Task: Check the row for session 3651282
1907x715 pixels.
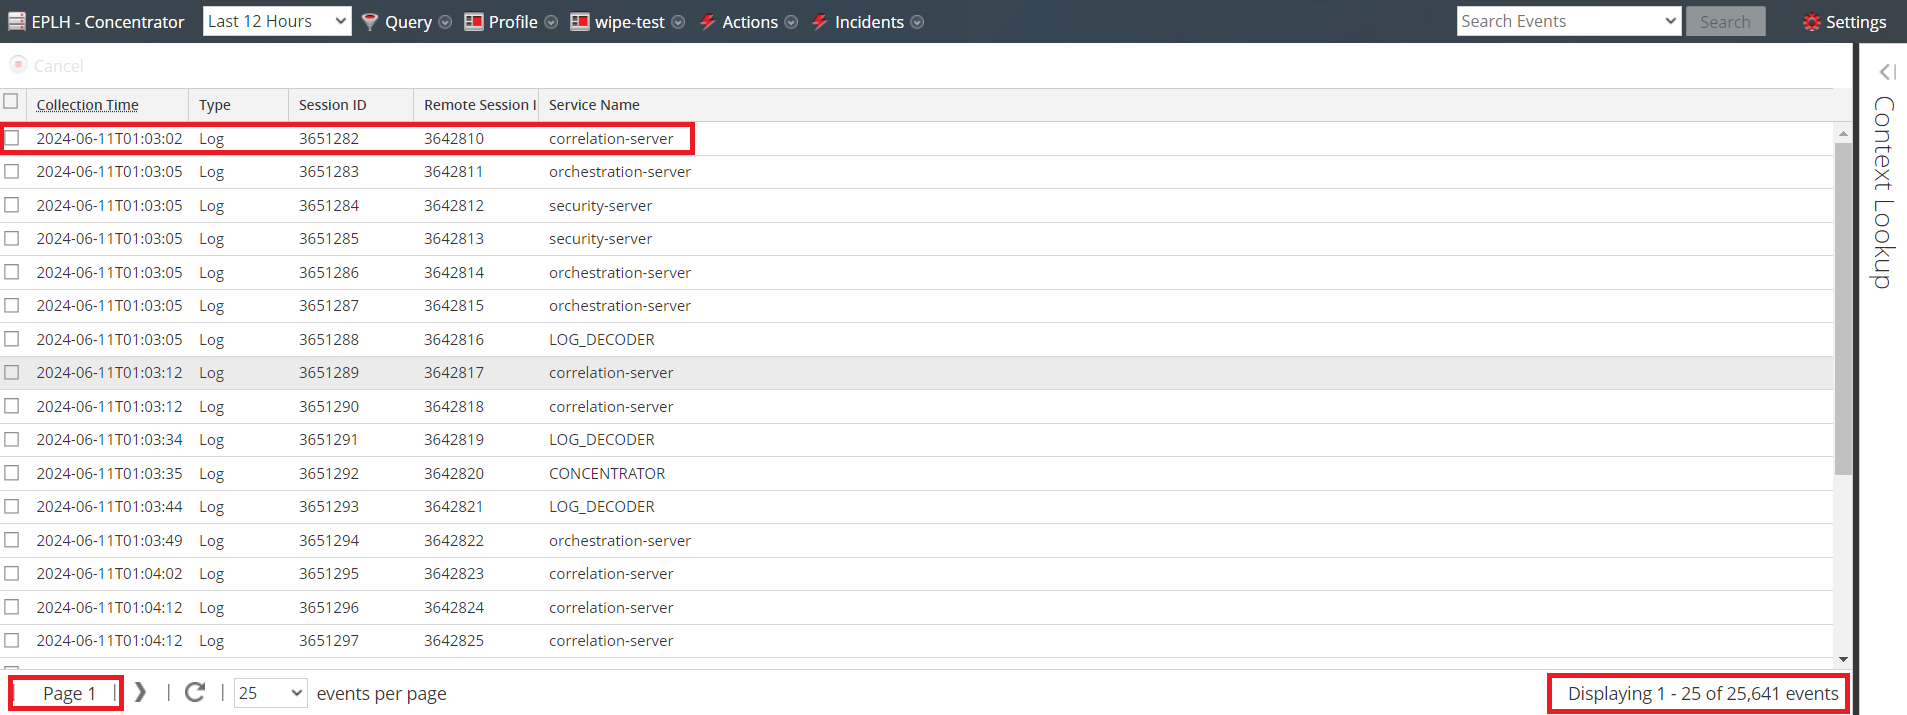Action: coord(12,138)
